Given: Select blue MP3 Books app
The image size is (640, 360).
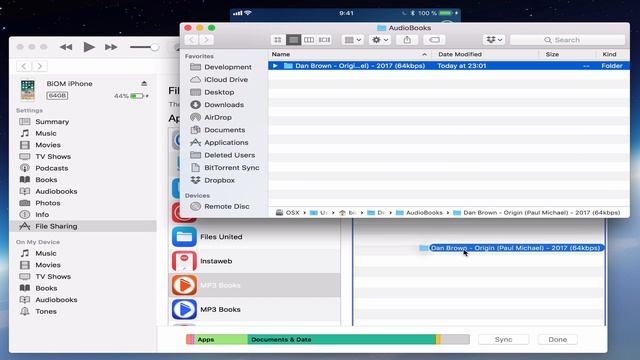Looking at the screenshot, I should pyautogui.click(x=254, y=309).
